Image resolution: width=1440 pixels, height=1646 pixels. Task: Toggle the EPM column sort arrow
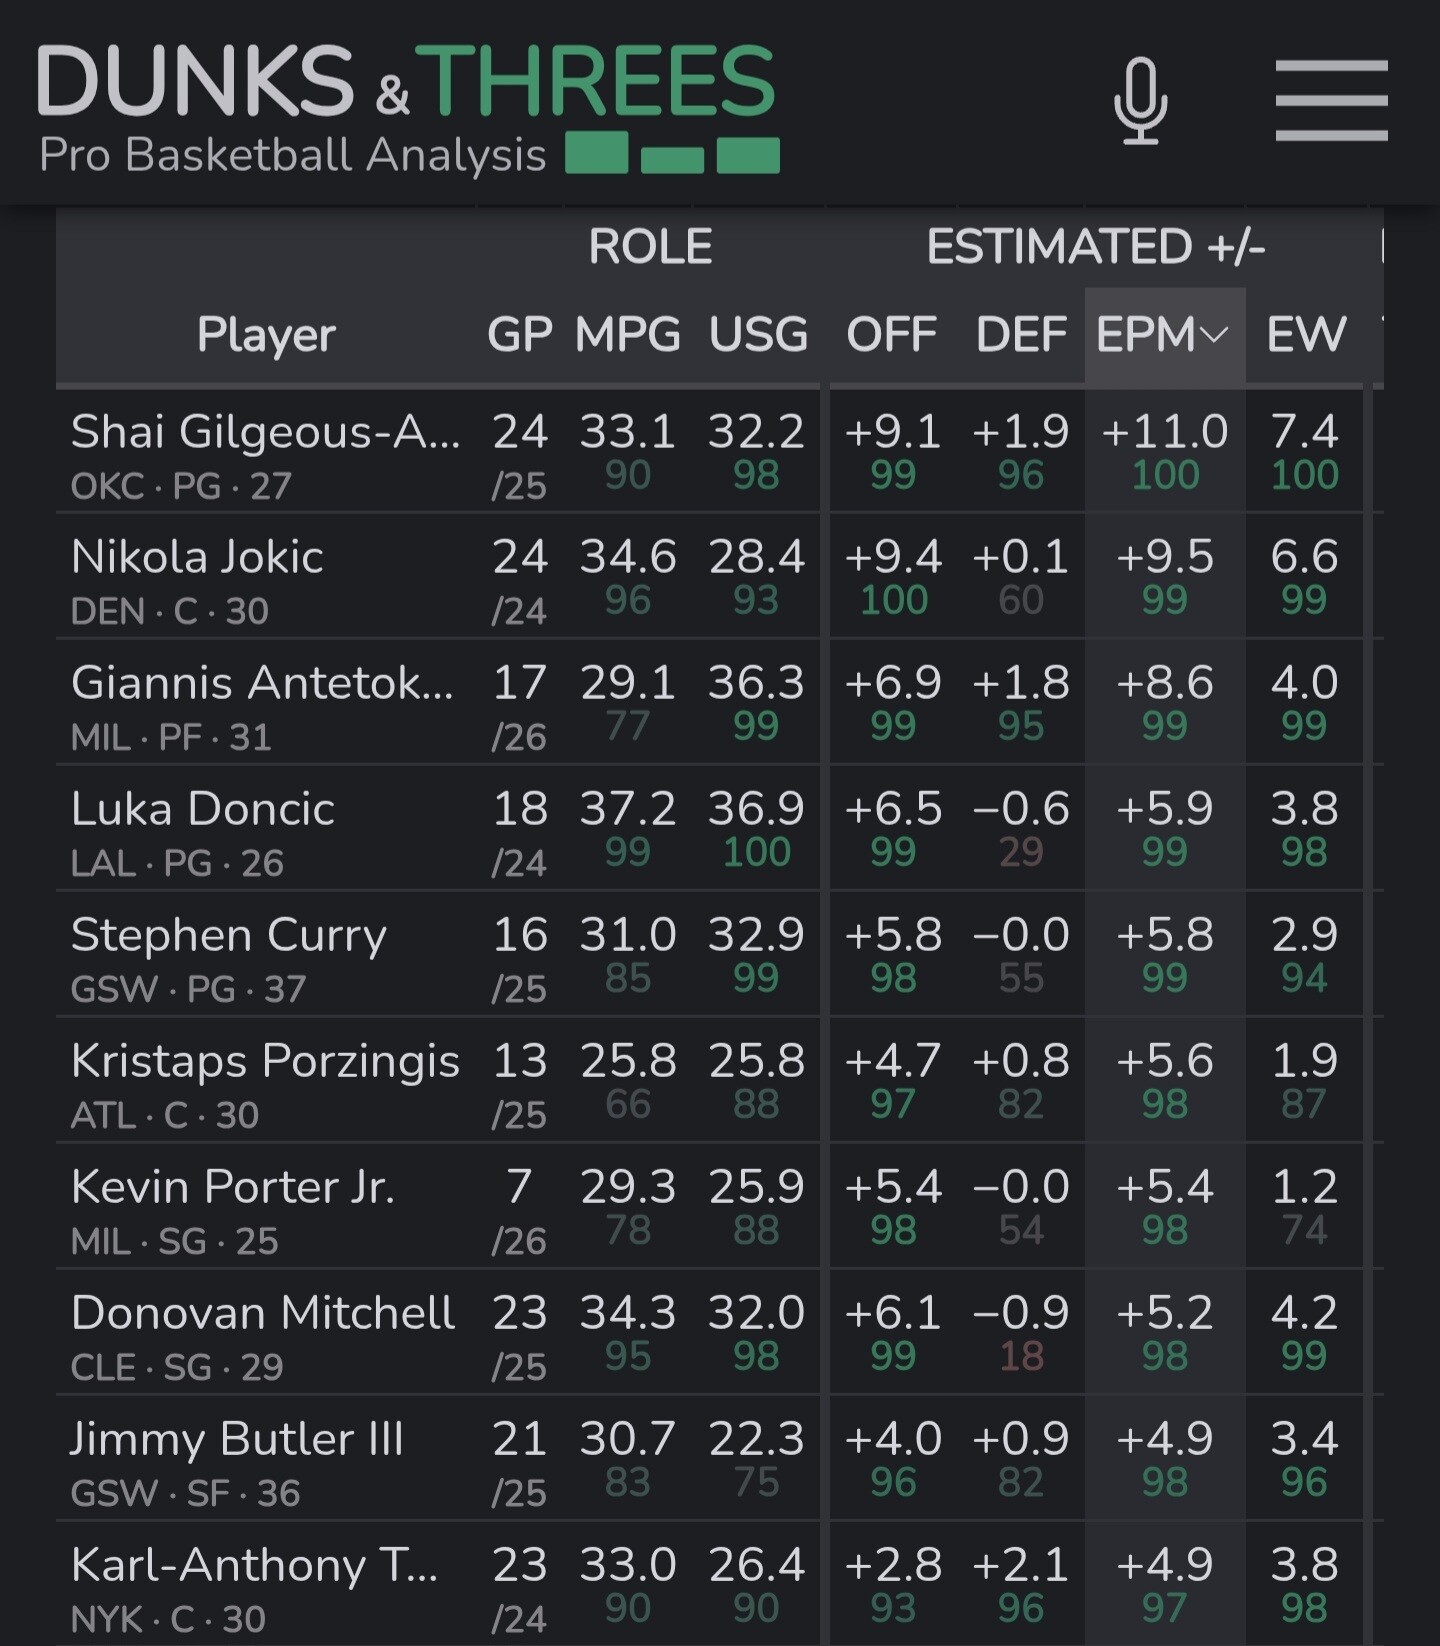point(1215,335)
